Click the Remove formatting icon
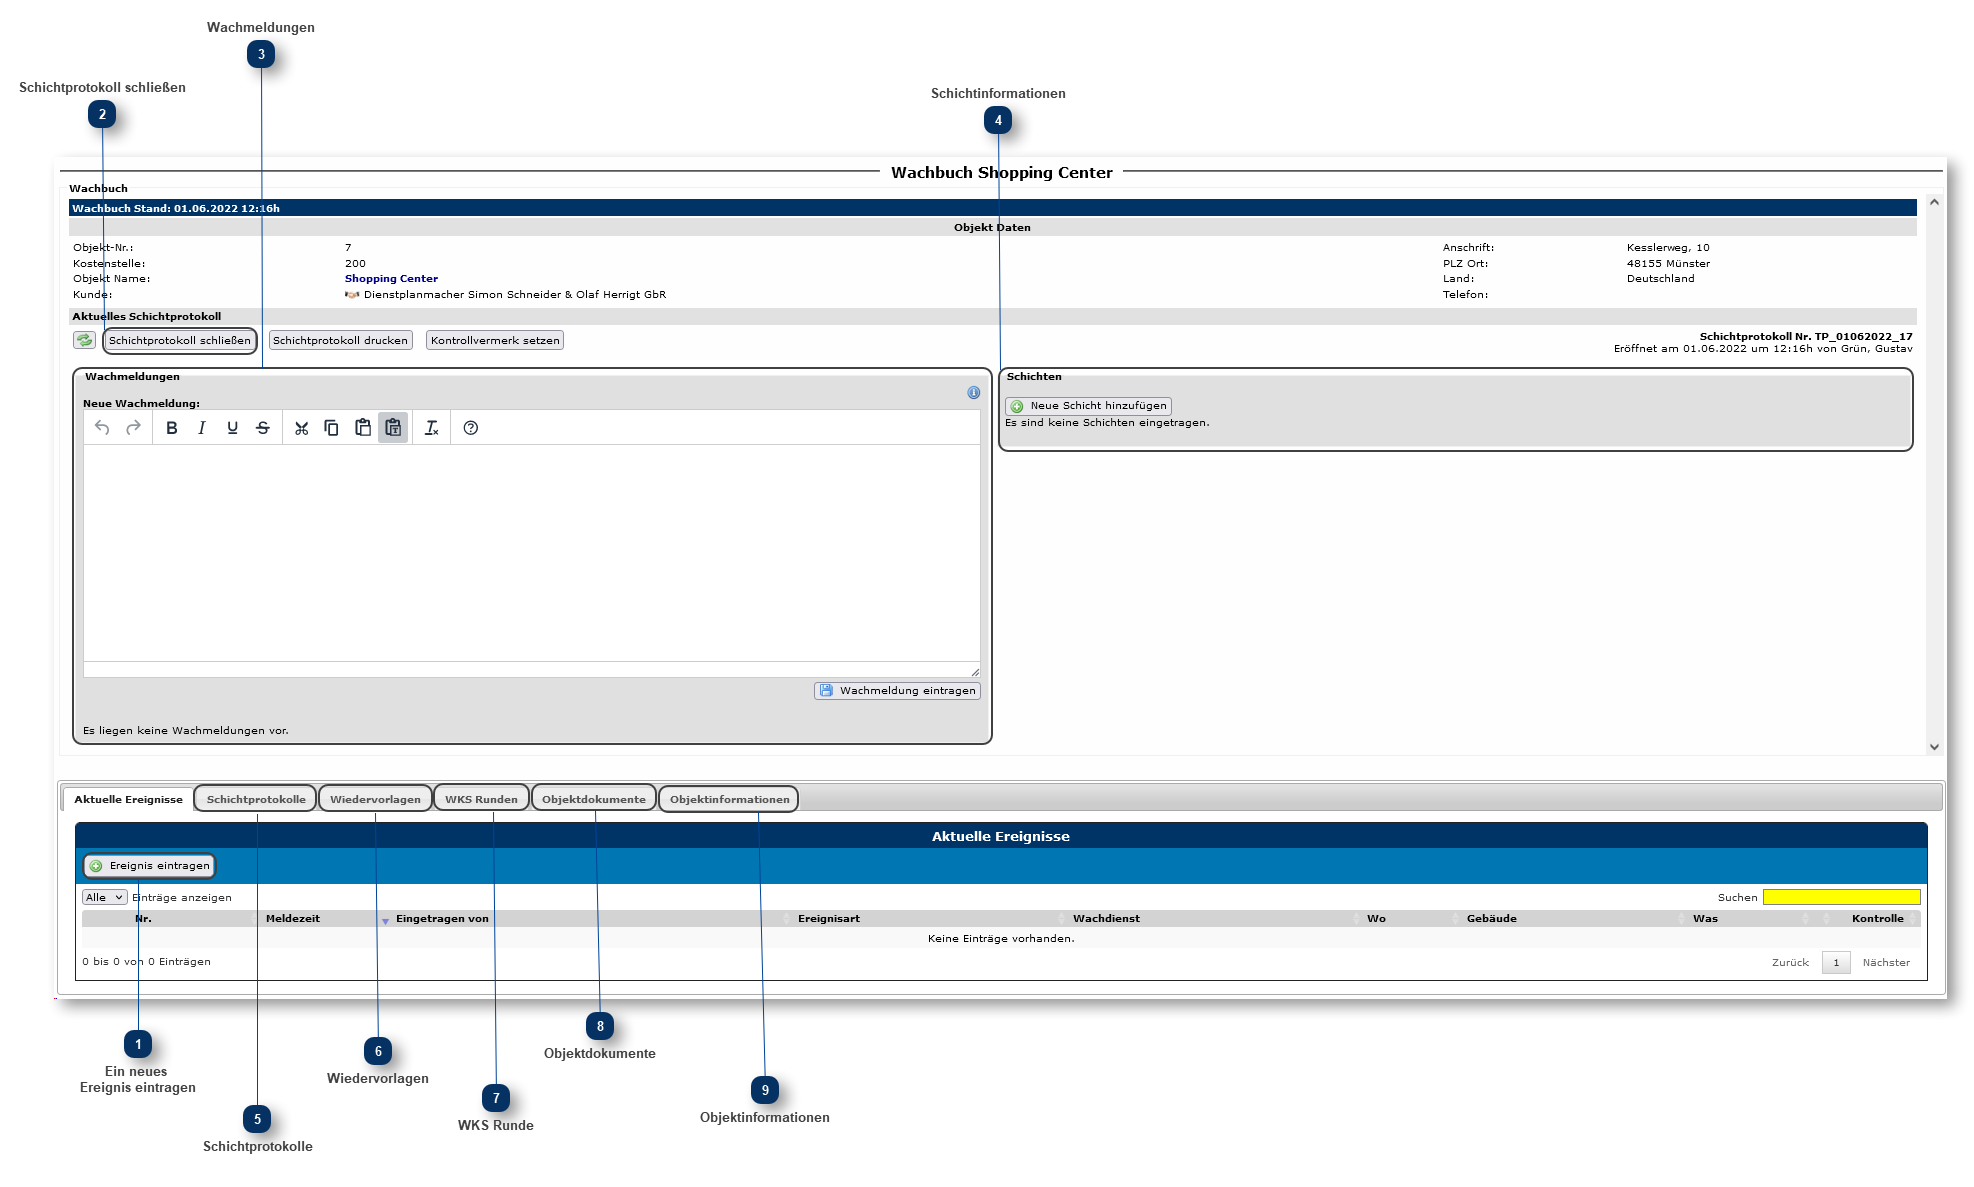The height and width of the screenshot is (1187, 1974). 432,428
